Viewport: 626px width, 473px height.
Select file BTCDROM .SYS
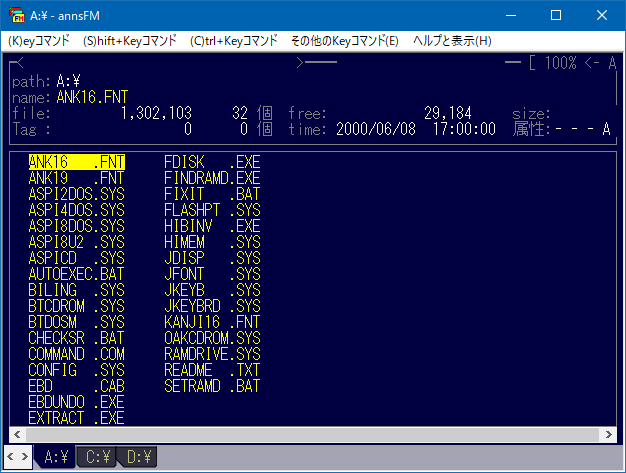coord(77,306)
